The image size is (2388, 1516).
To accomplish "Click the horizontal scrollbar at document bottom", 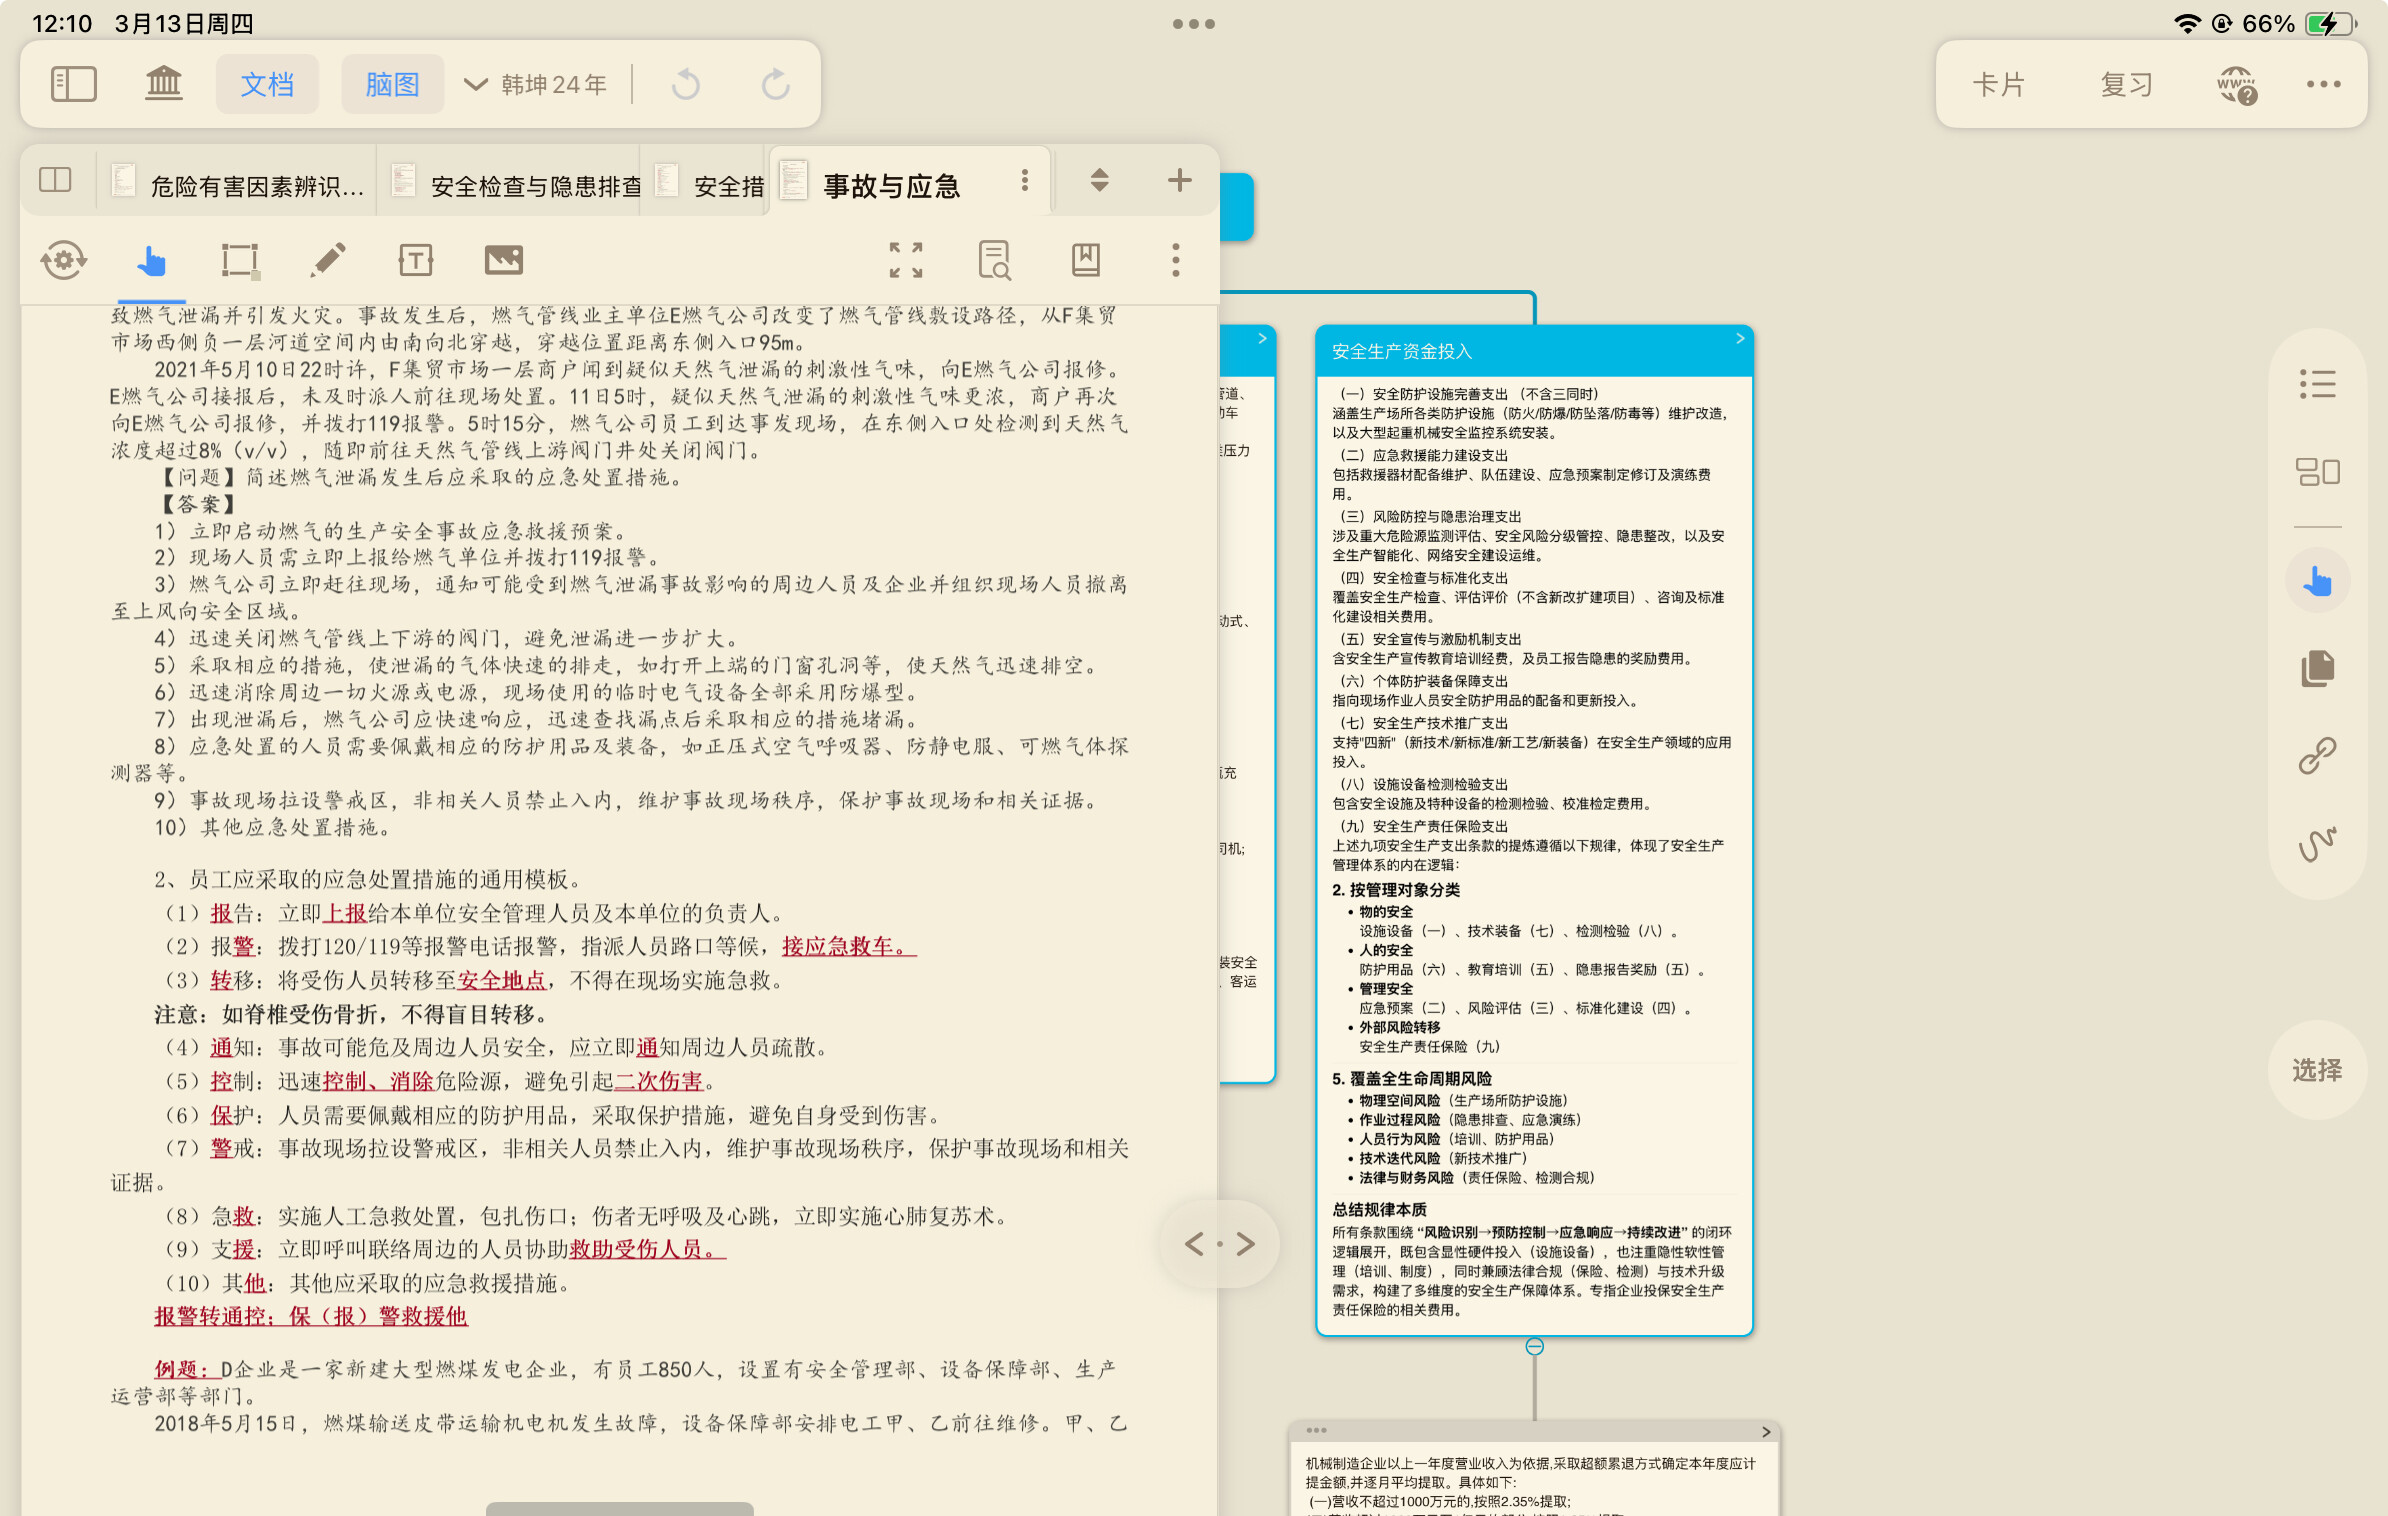I will point(619,1508).
